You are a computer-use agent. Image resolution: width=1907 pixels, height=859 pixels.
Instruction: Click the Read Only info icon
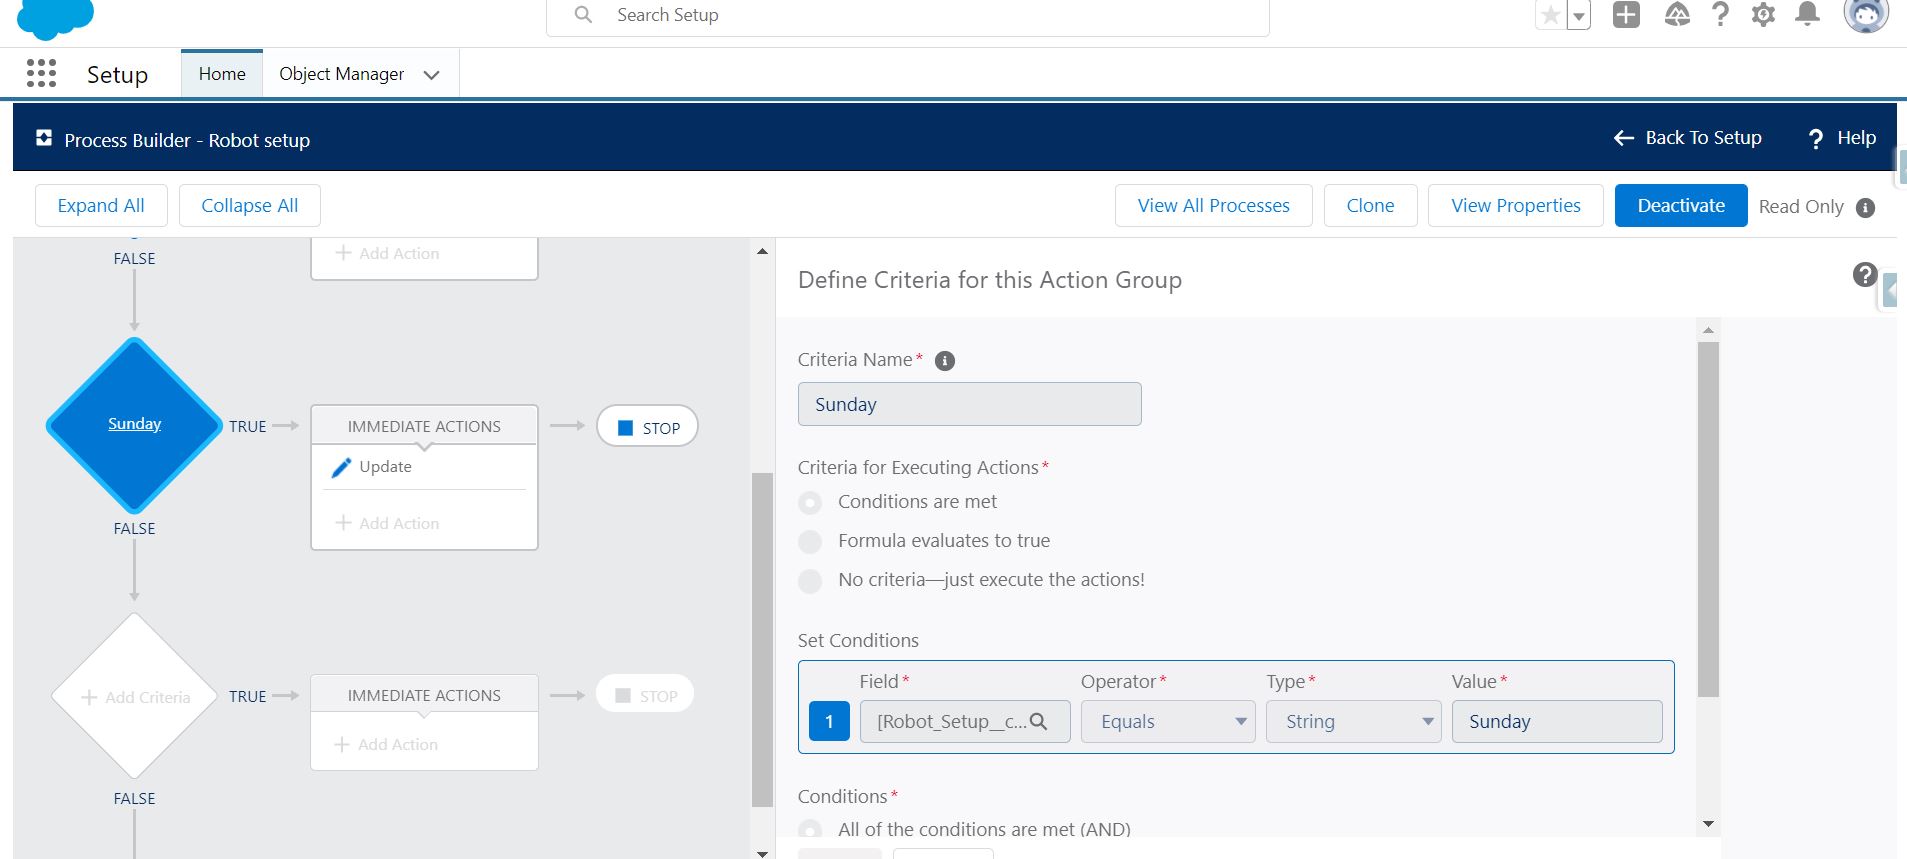[x=1865, y=208]
